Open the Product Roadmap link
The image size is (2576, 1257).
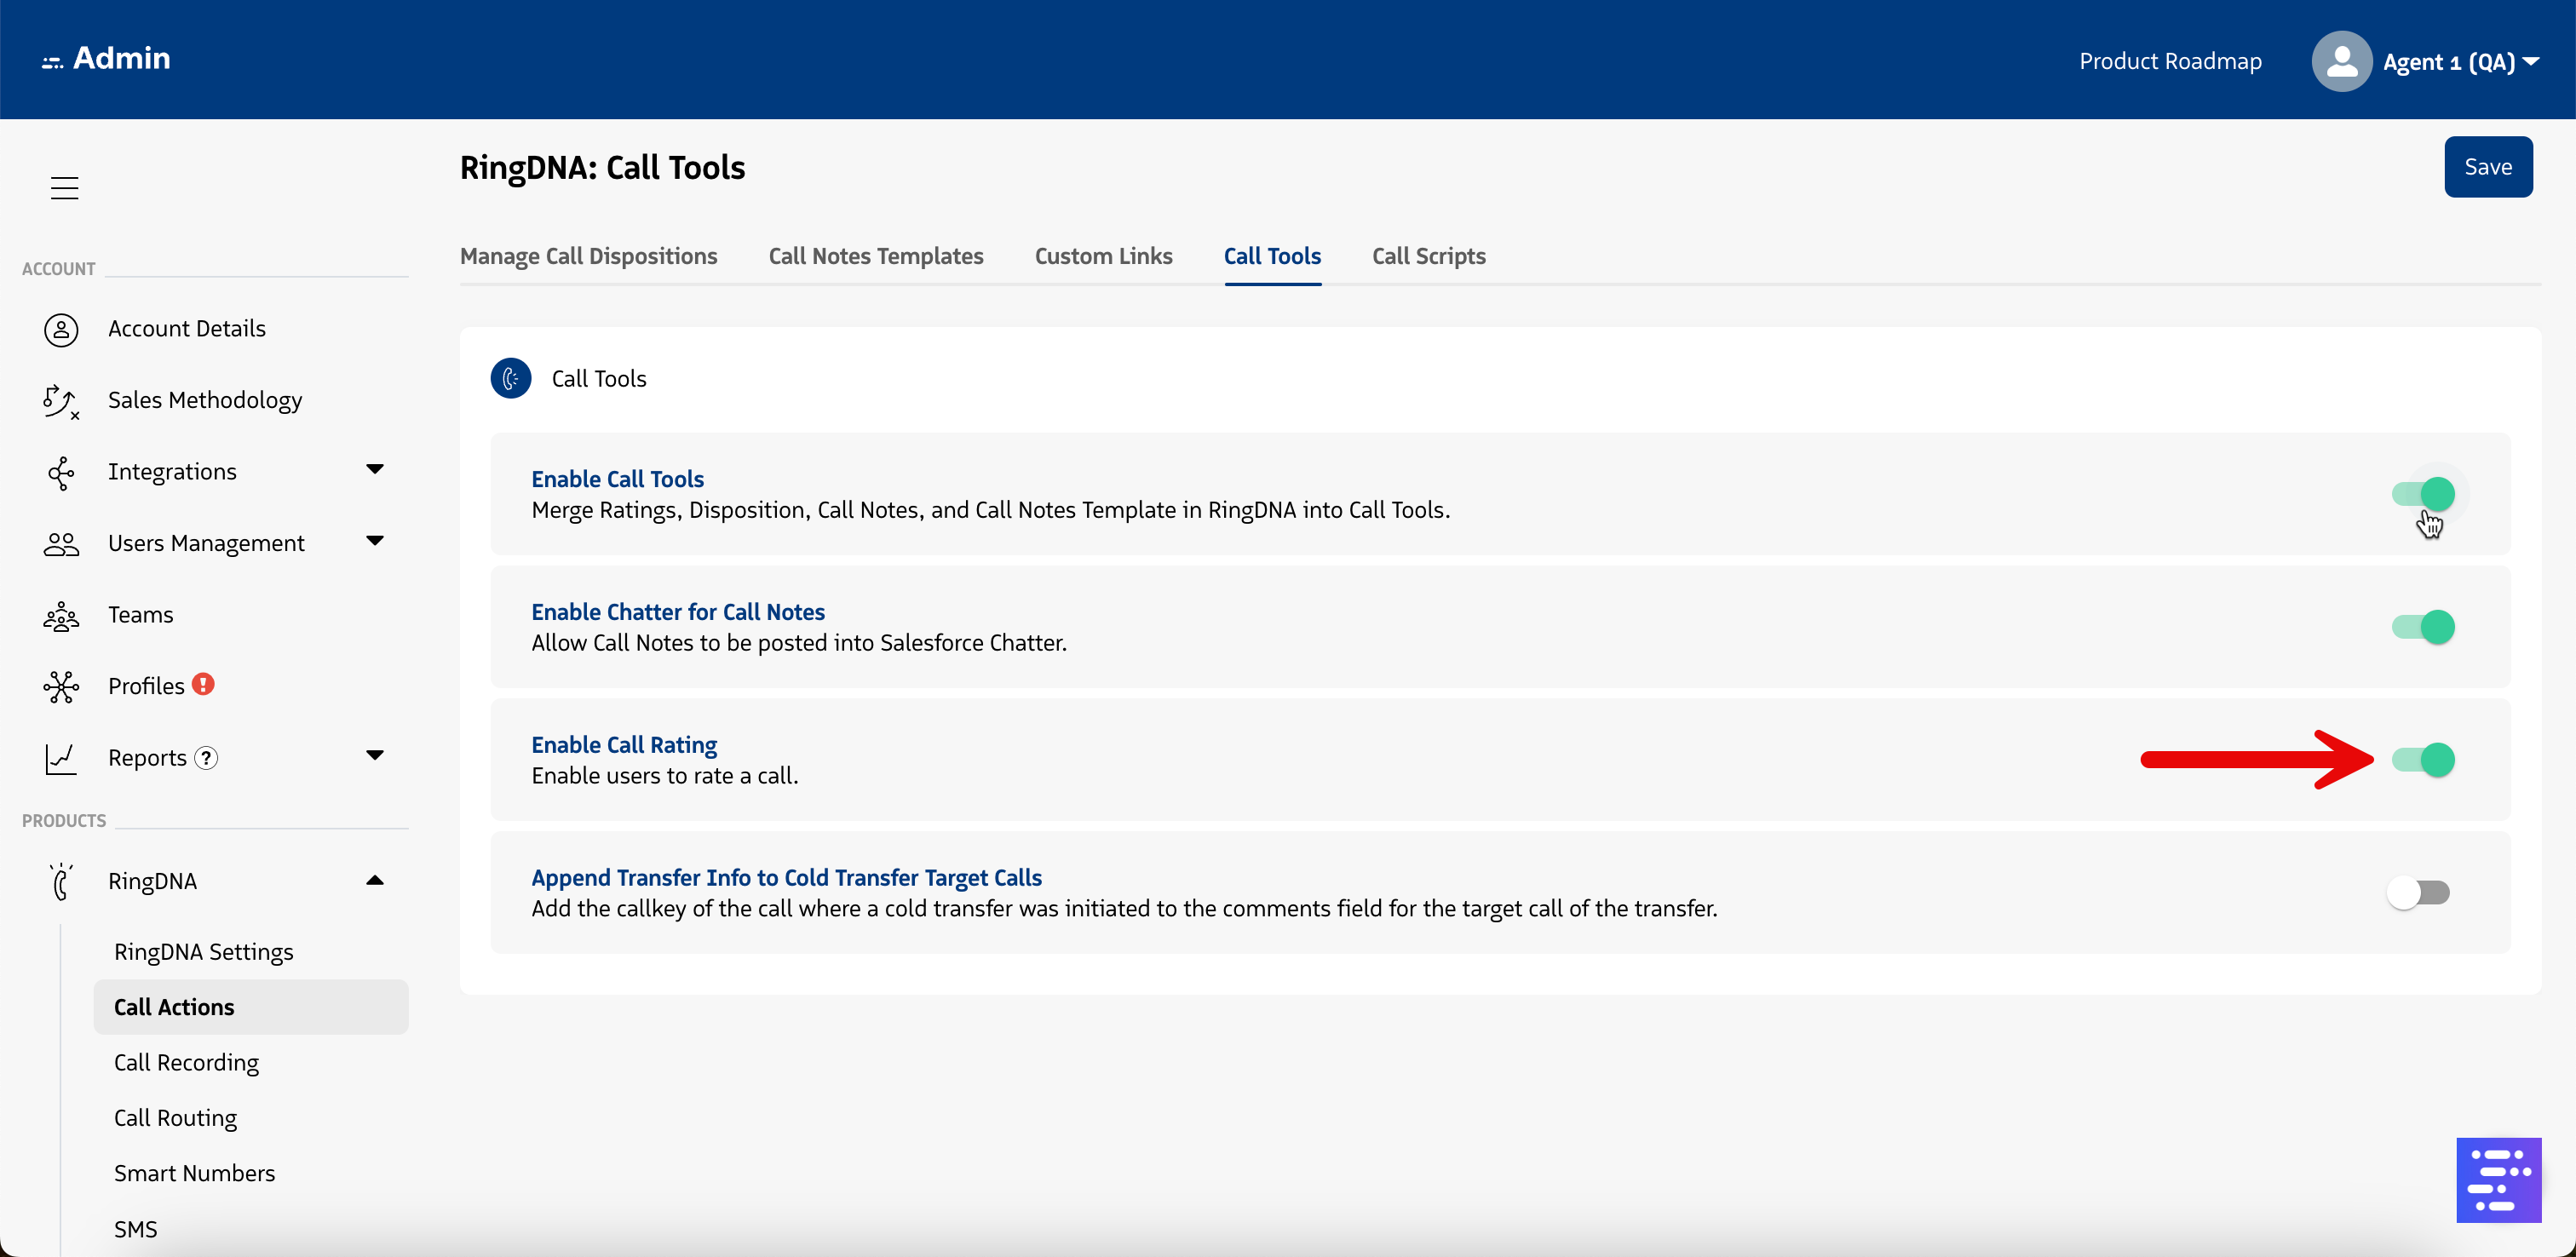[x=2170, y=62]
